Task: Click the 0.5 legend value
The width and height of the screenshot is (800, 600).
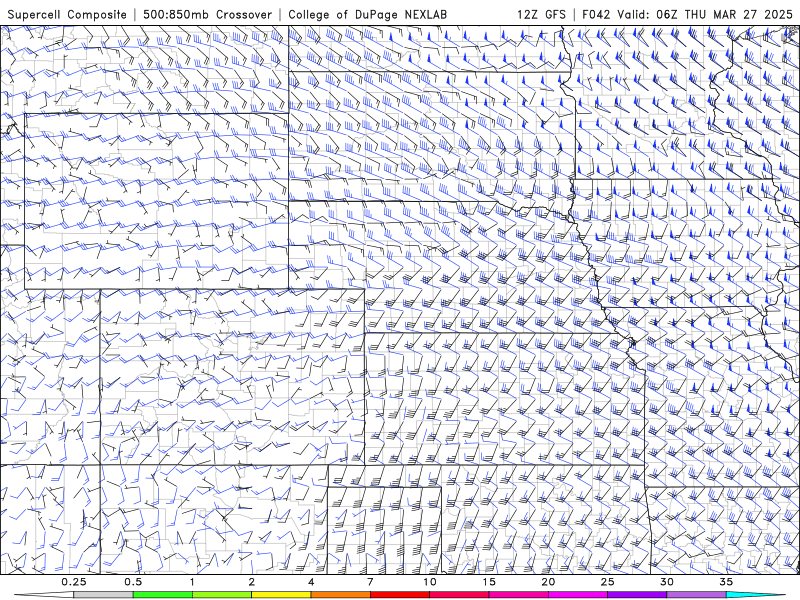Action: coord(133,582)
